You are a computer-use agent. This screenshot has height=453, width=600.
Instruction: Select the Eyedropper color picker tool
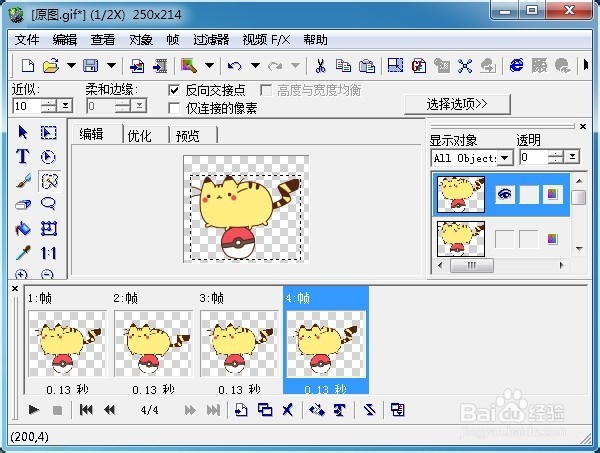click(x=23, y=253)
